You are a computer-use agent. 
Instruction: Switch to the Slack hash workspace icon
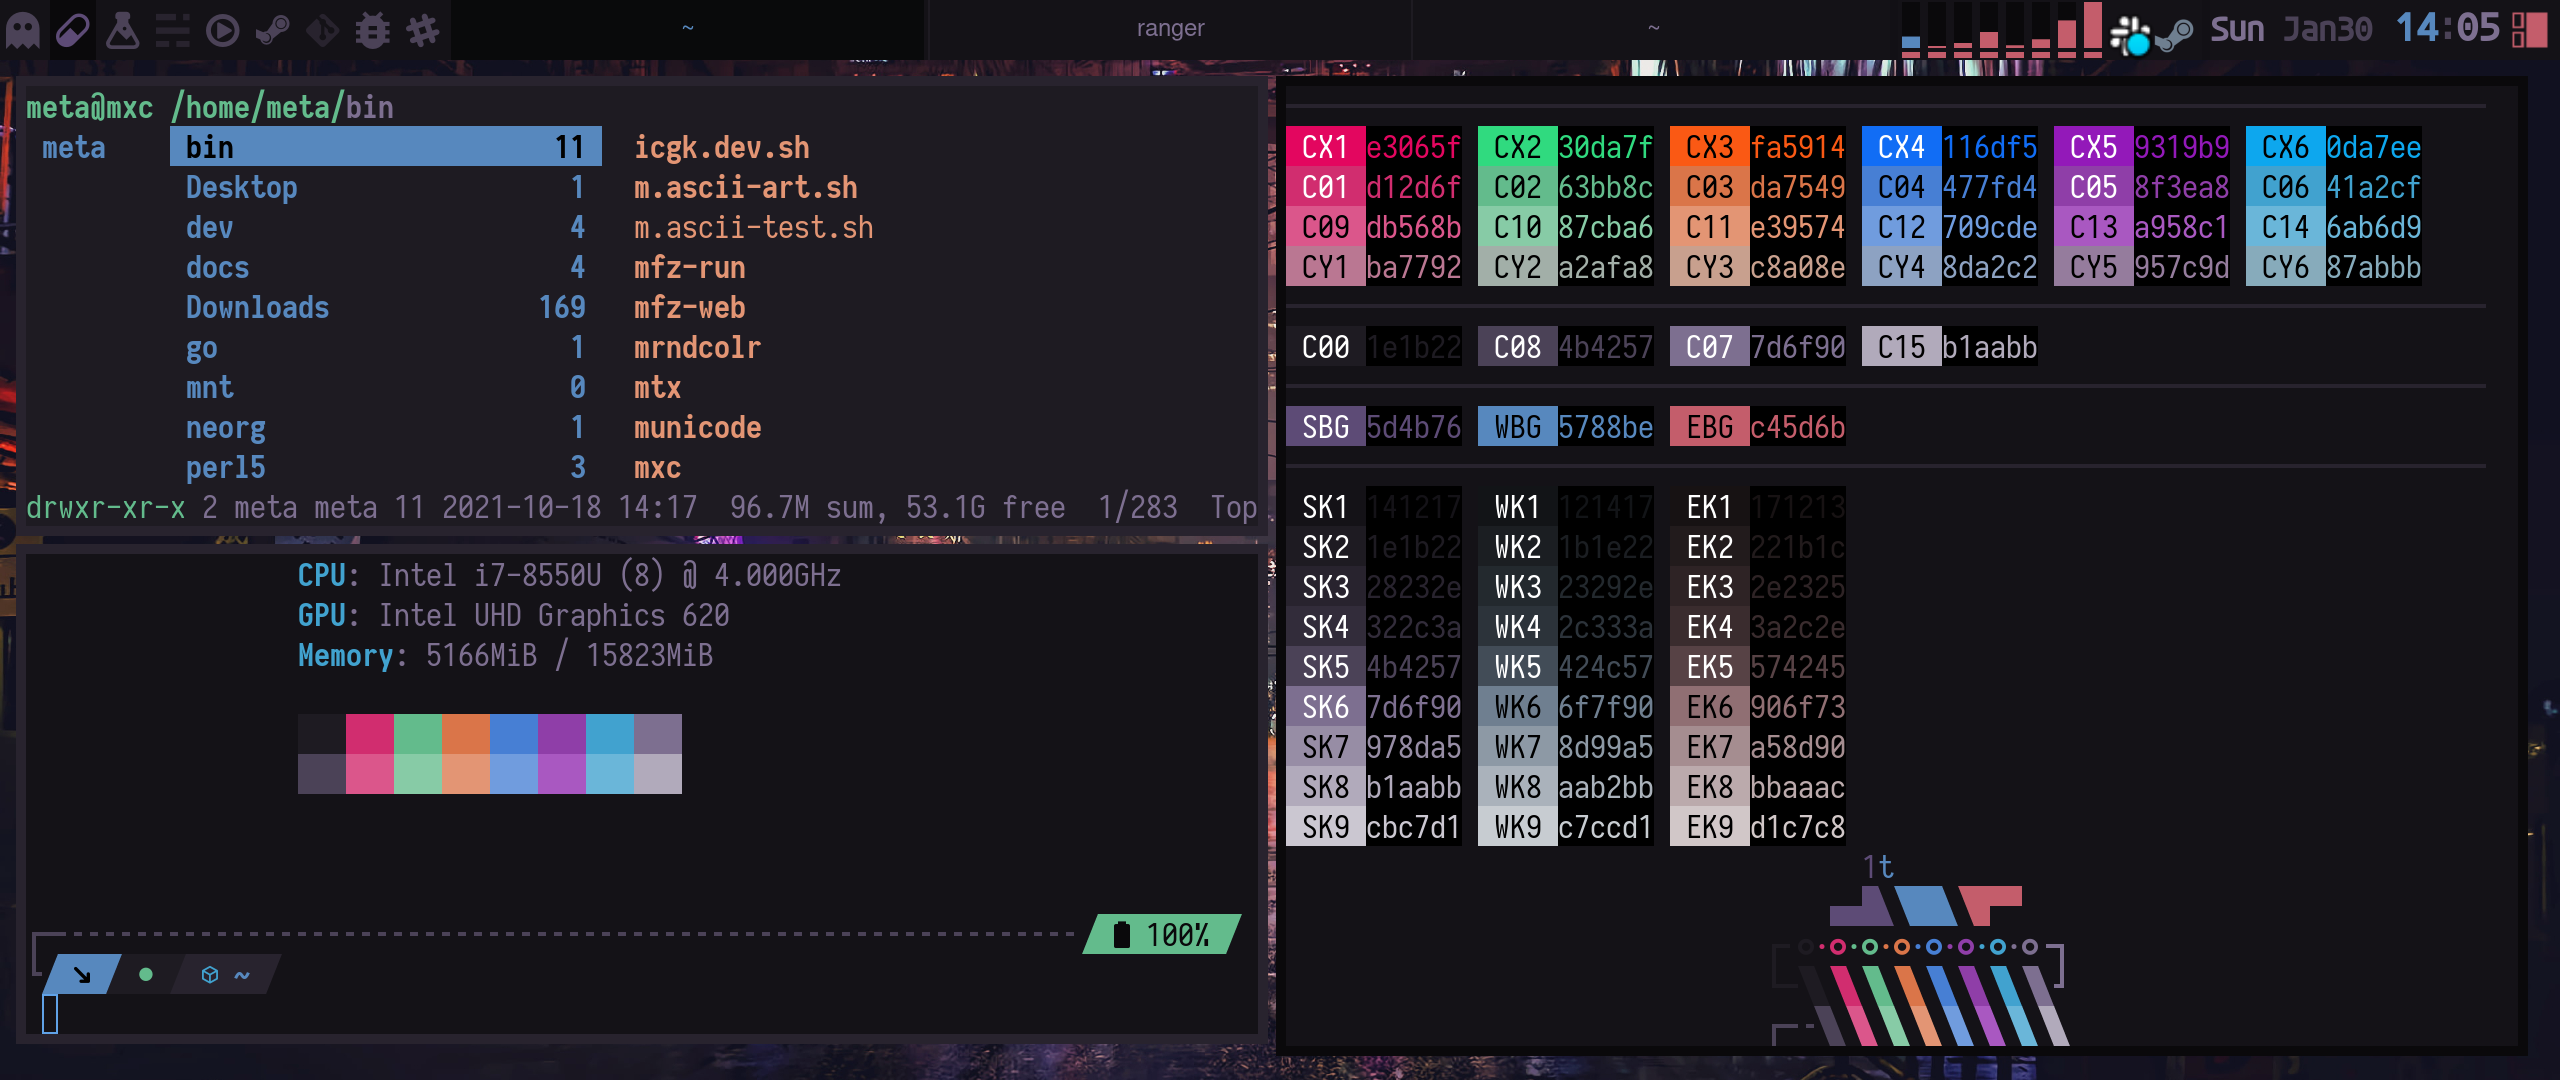click(422, 30)
